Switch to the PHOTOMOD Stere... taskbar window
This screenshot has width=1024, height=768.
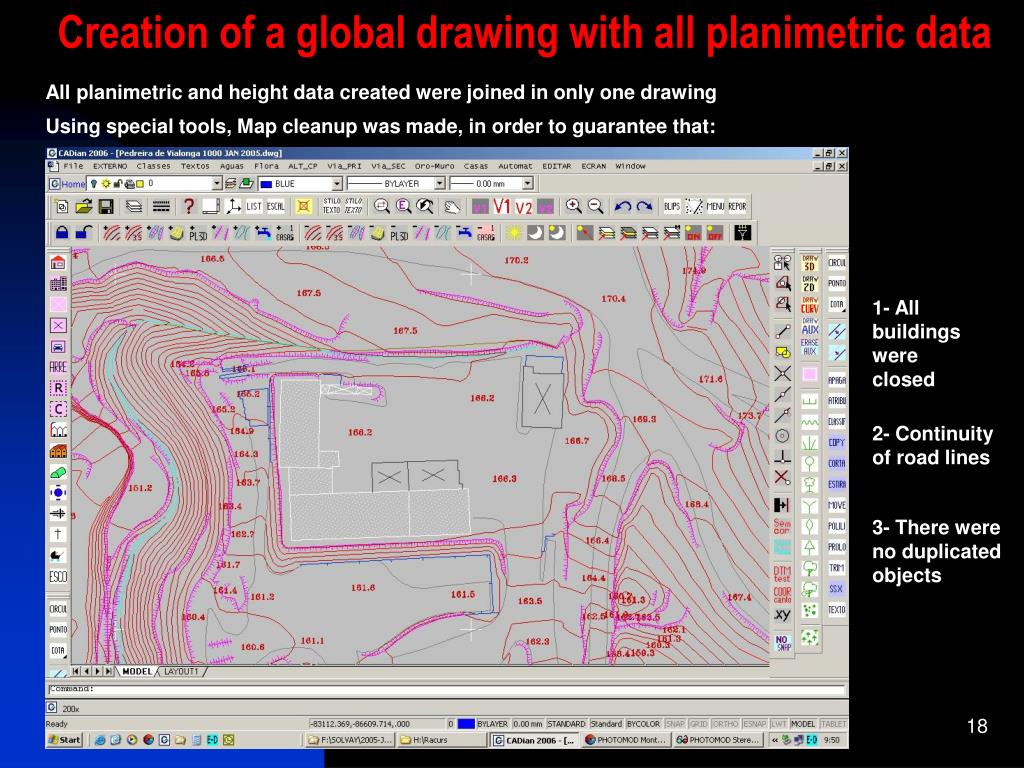tap(718, 740)
